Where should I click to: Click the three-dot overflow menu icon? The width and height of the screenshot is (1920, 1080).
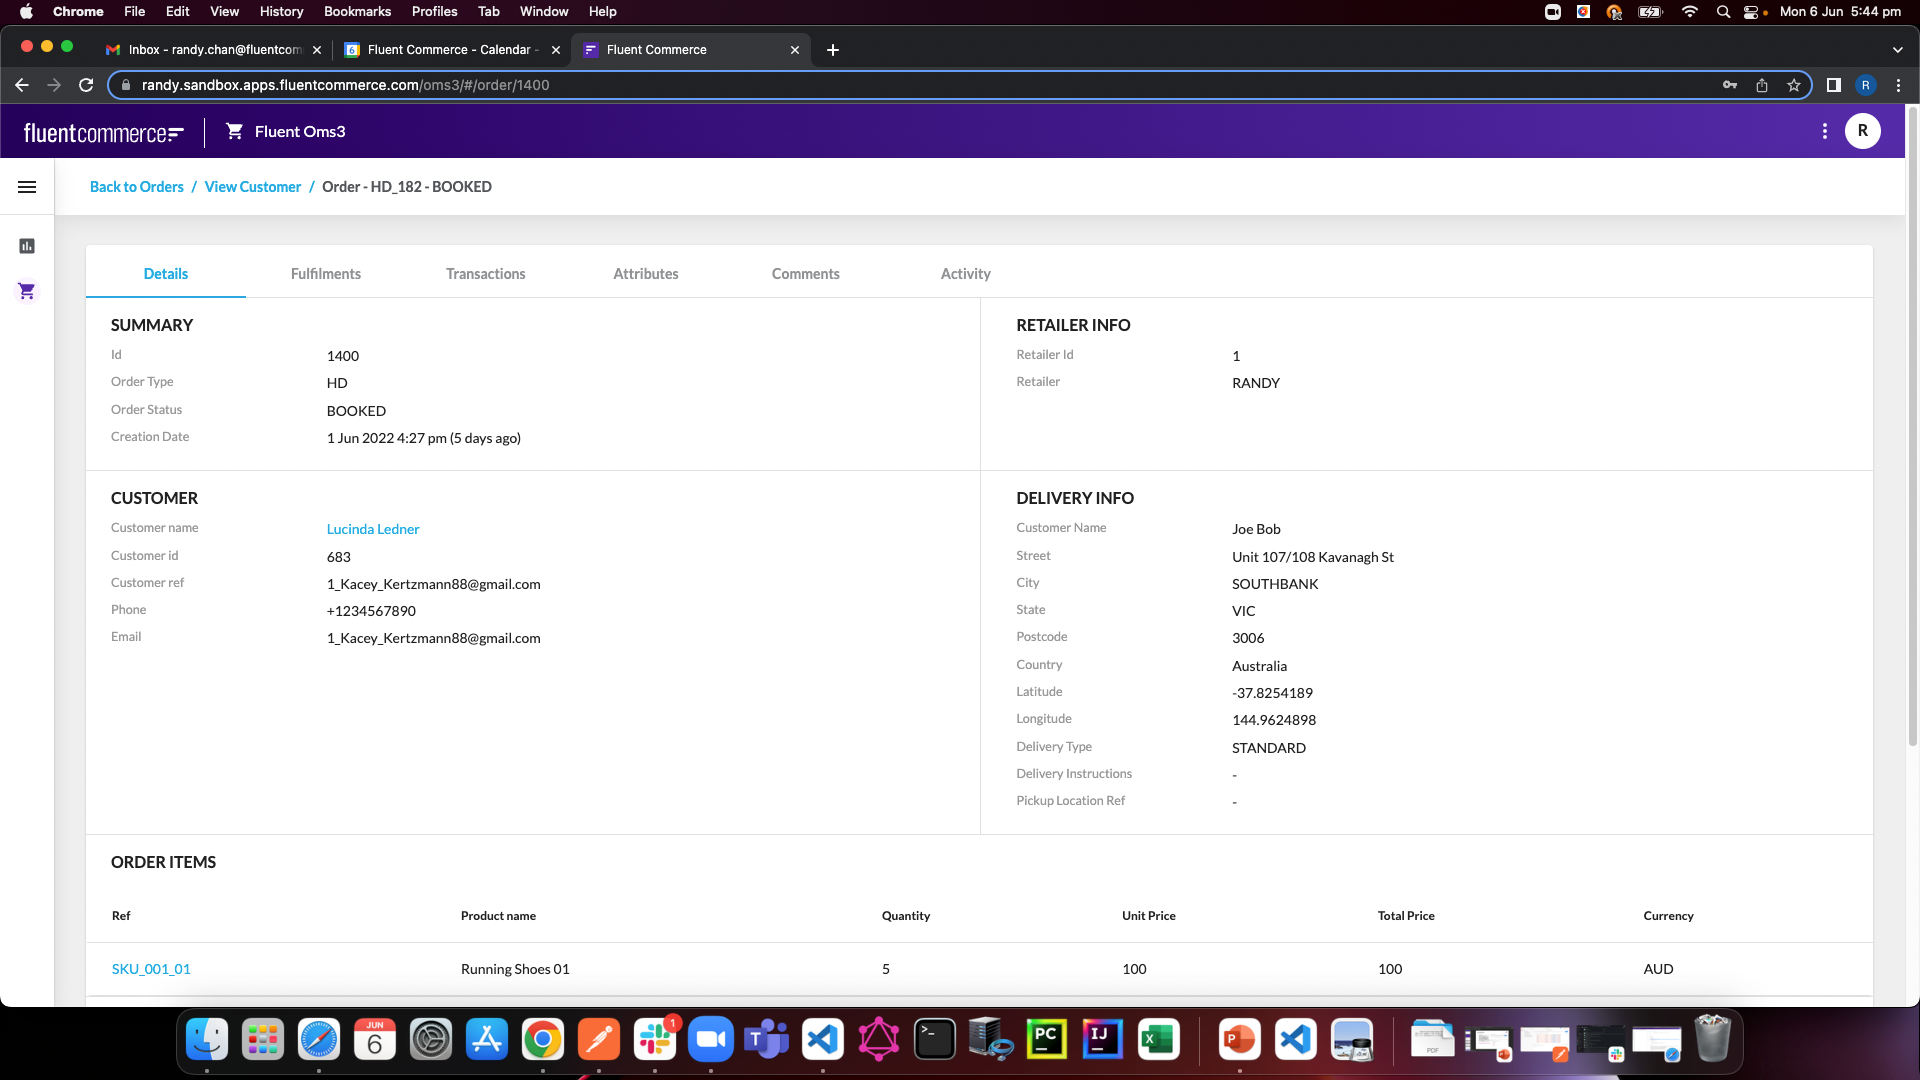1825,131
